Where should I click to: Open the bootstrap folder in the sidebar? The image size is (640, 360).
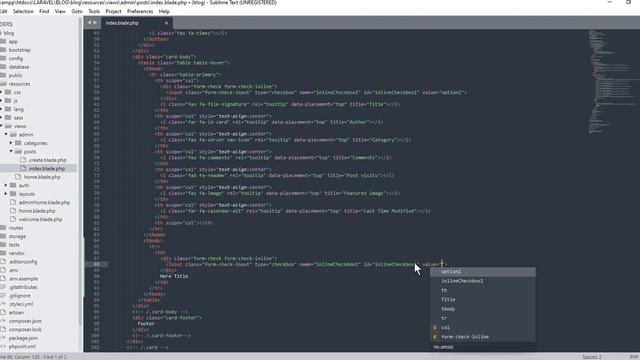point(20,50)
